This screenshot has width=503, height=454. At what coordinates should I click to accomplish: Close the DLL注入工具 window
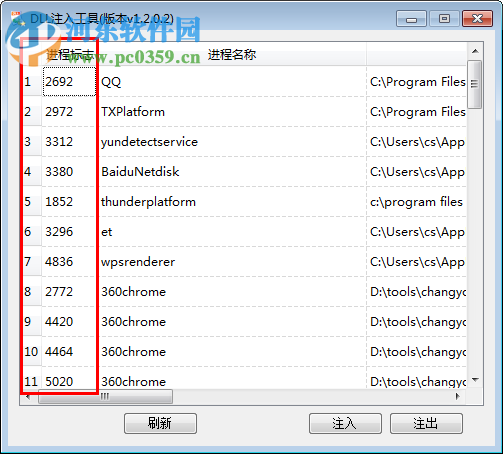pyautogui.click(x=477, y=19)
